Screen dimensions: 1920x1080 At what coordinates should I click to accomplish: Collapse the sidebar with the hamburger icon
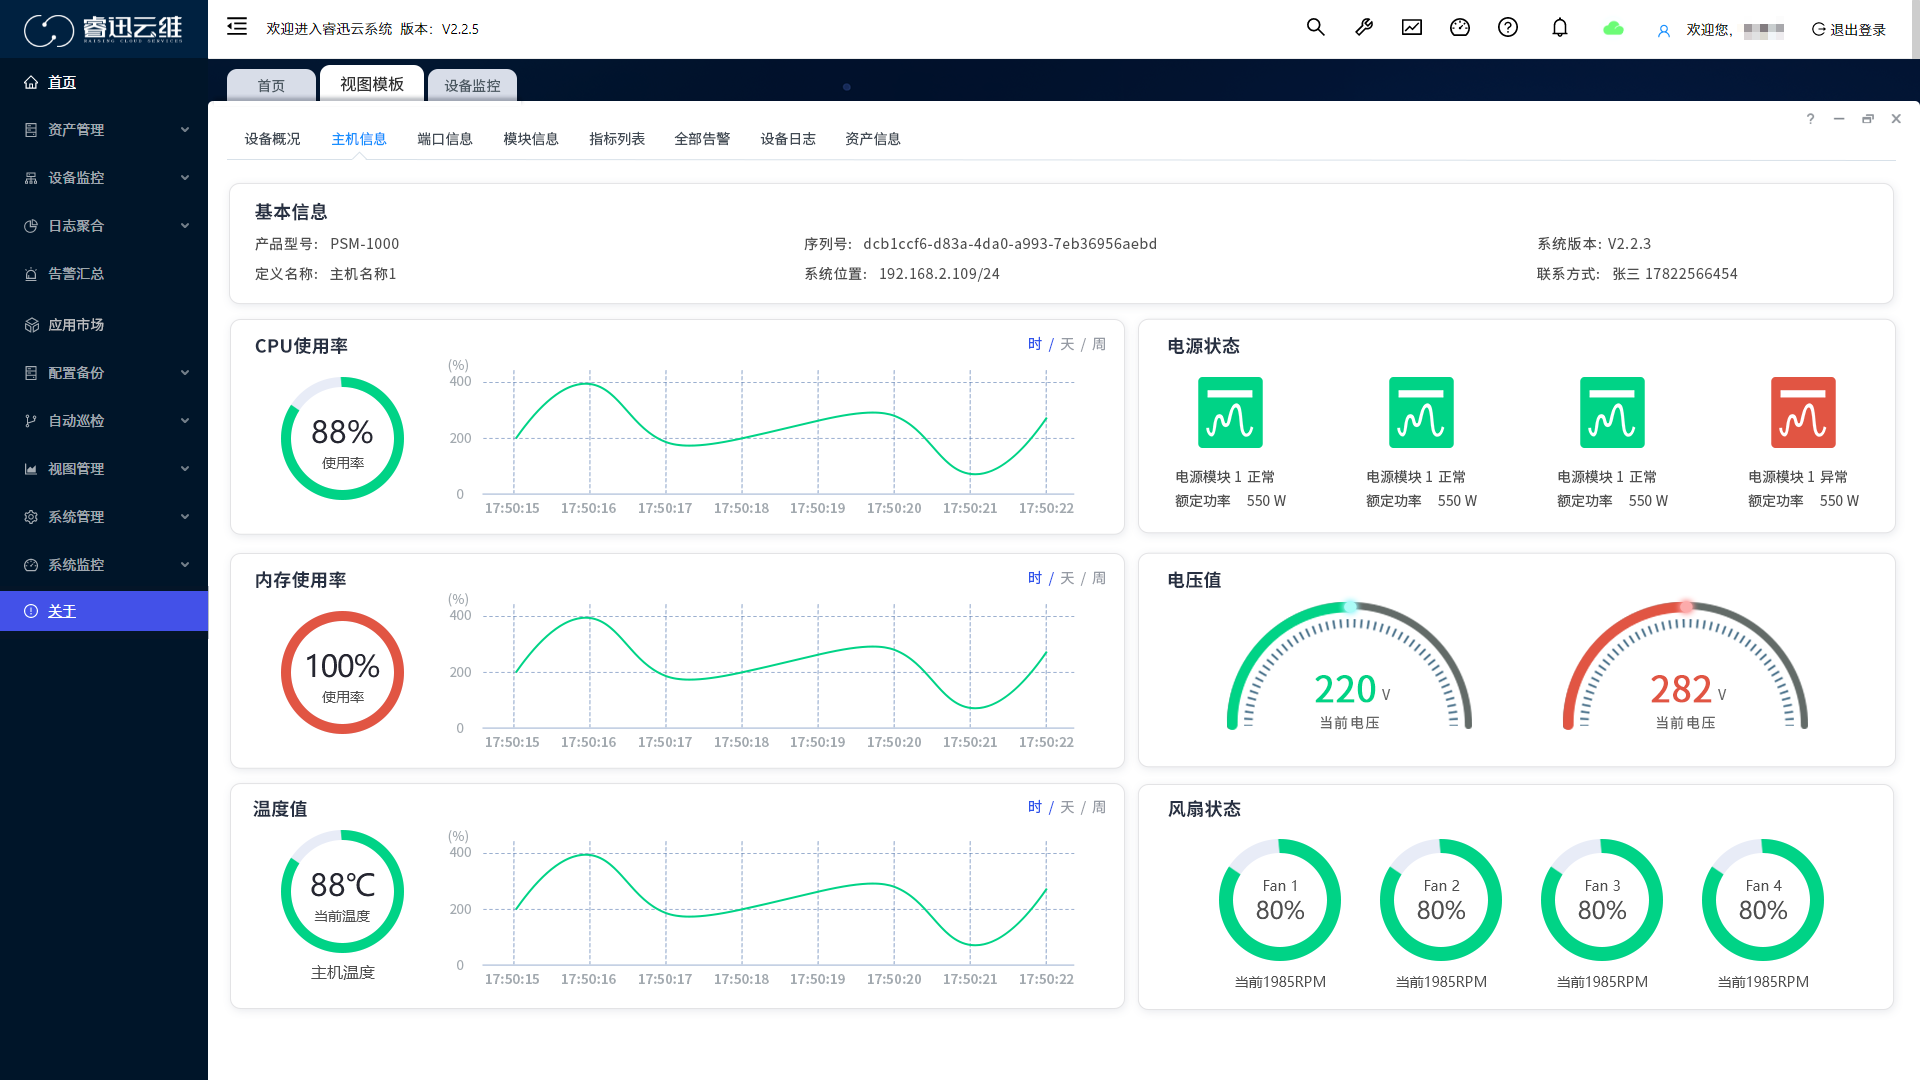pos(237,27)
